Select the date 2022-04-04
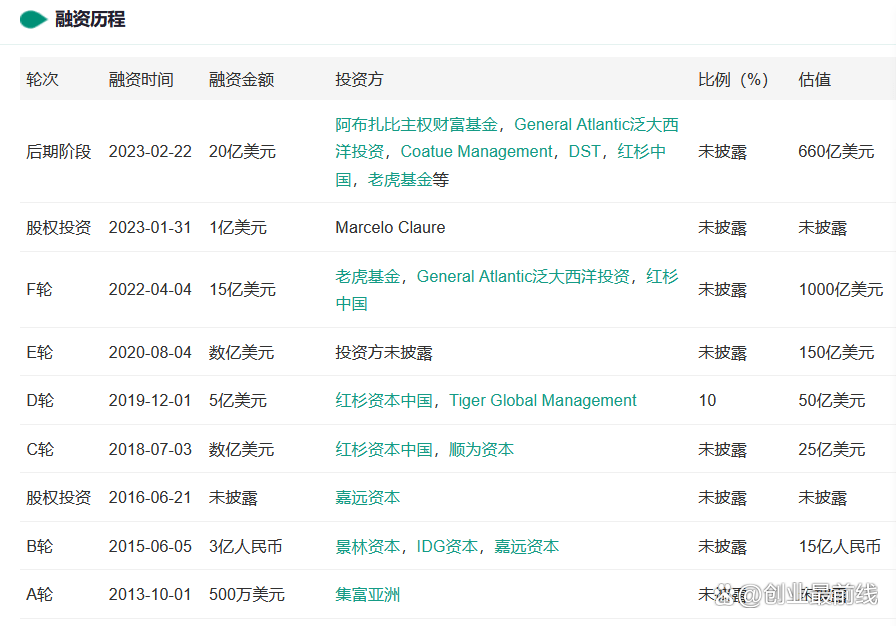The width and height of the screenshot is (896, 626). (150, 290)
